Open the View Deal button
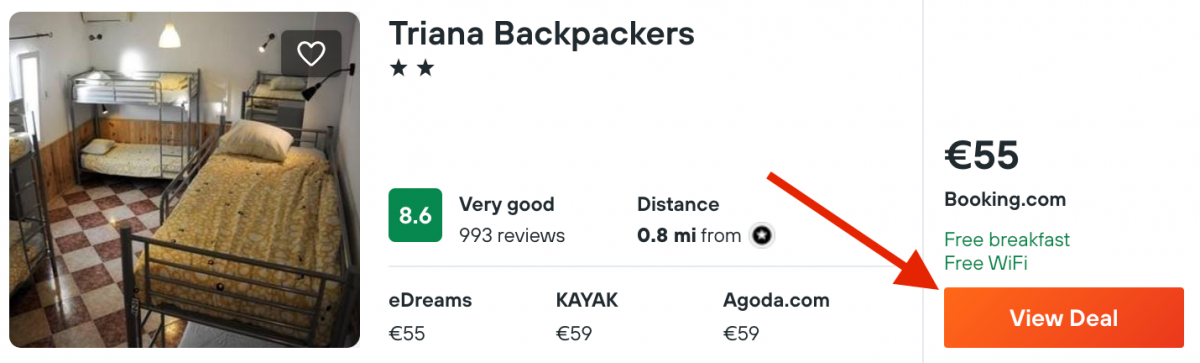Image resolution: width=1200 pixels, height=363 pixels. 1063,318
